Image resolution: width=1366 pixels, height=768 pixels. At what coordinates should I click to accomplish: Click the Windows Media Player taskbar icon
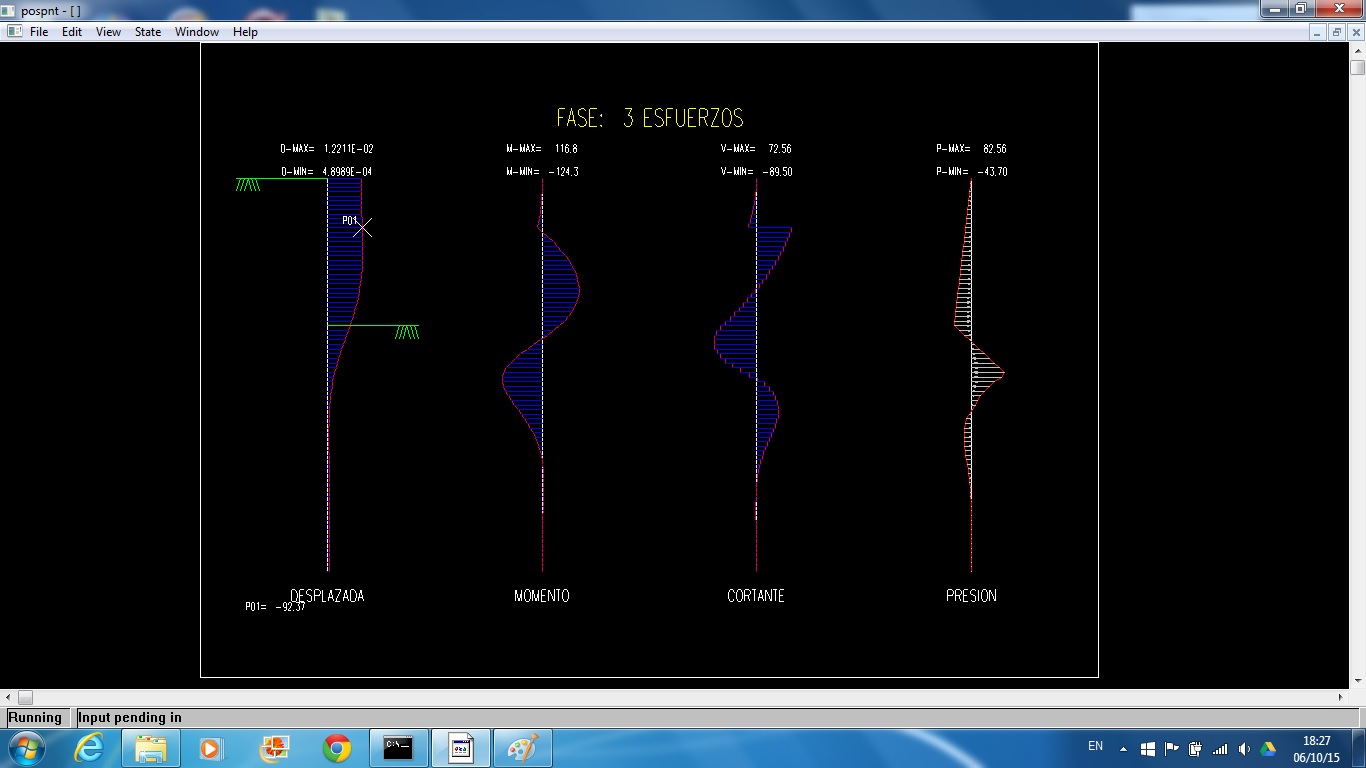tap(211, 748)
